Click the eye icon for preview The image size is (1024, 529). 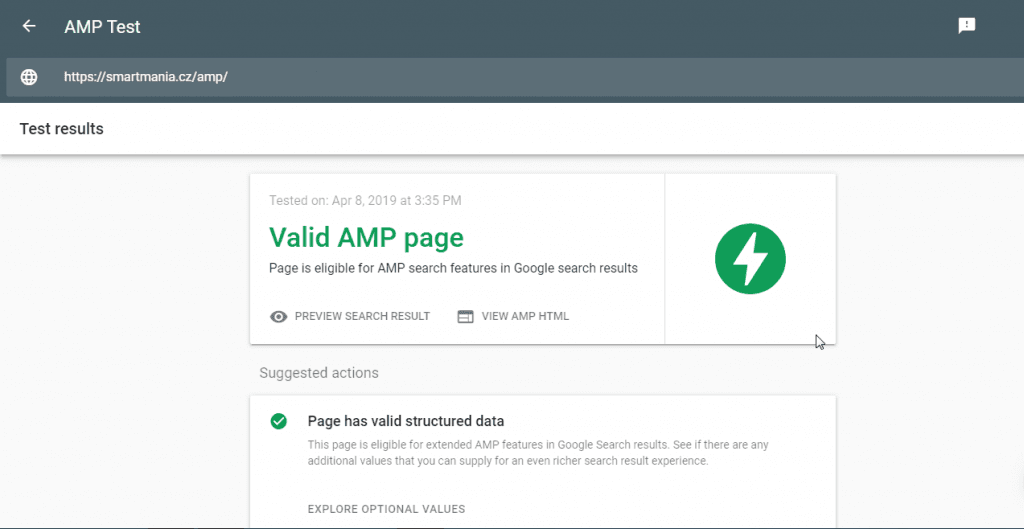point(279,317)
